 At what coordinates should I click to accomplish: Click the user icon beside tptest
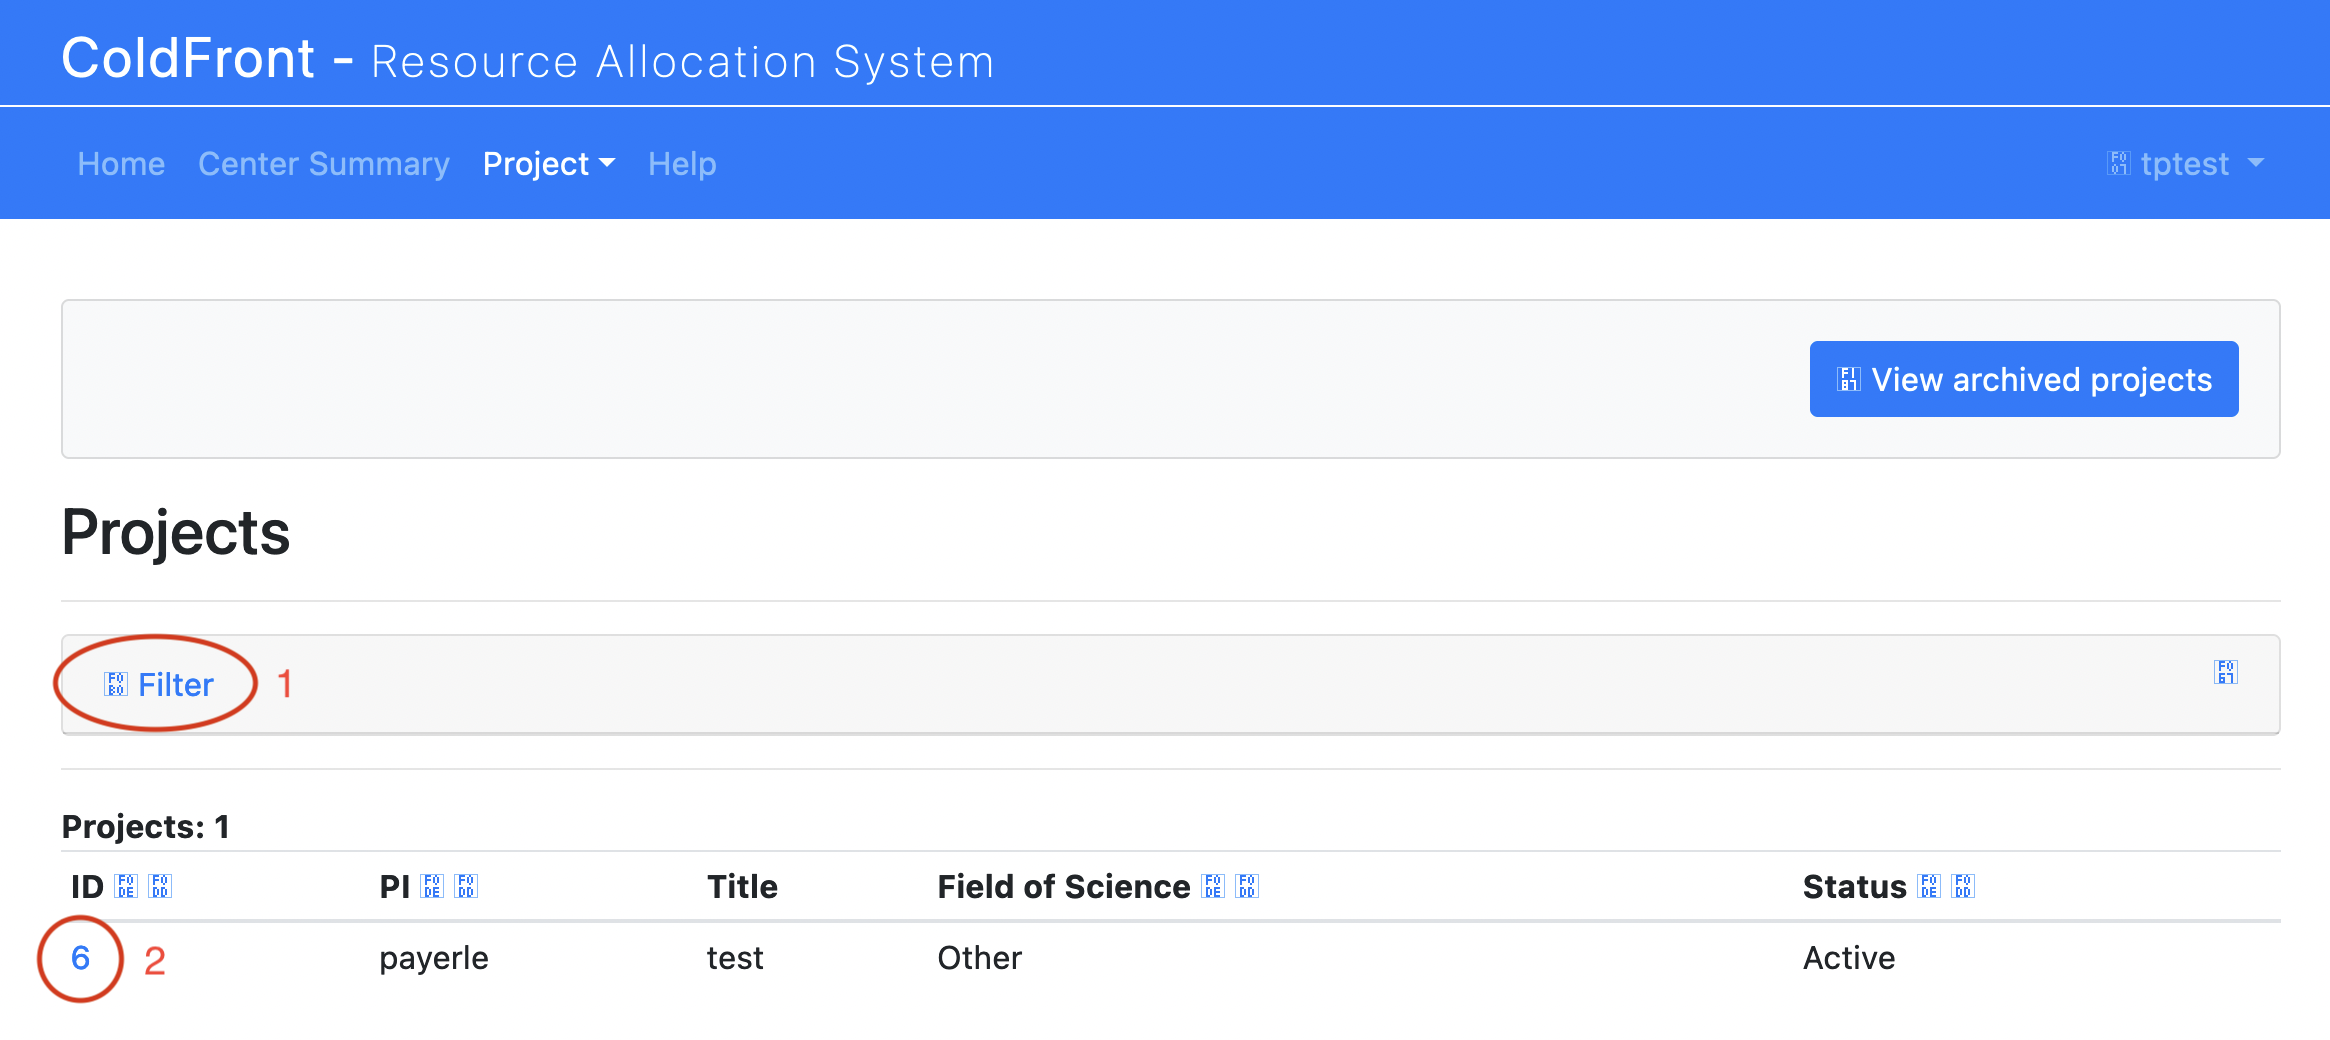point(2118,163)
